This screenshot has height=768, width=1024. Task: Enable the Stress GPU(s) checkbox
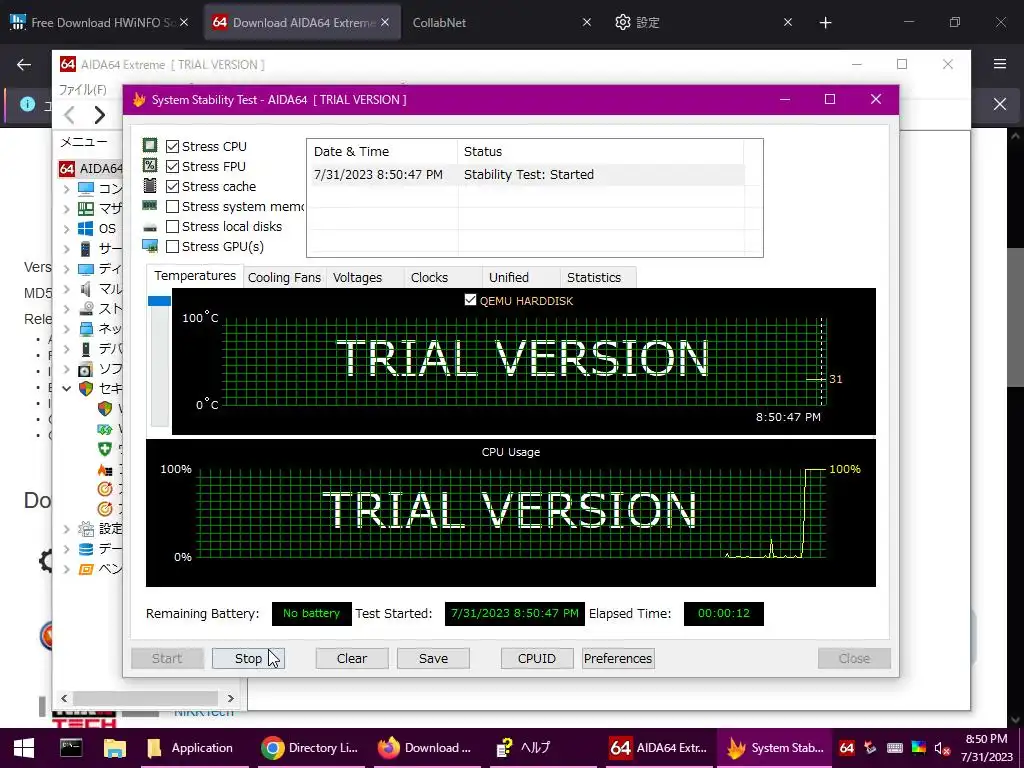(172, 246)
